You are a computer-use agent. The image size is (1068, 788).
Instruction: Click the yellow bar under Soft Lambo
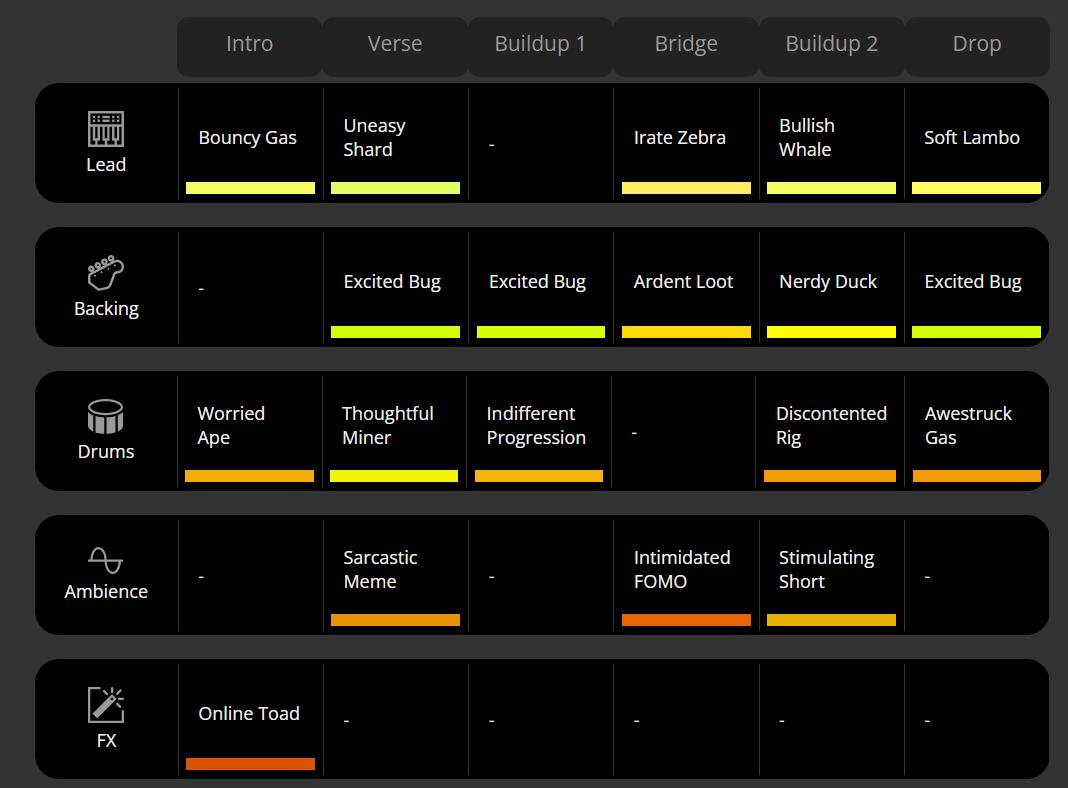[976, 188]
